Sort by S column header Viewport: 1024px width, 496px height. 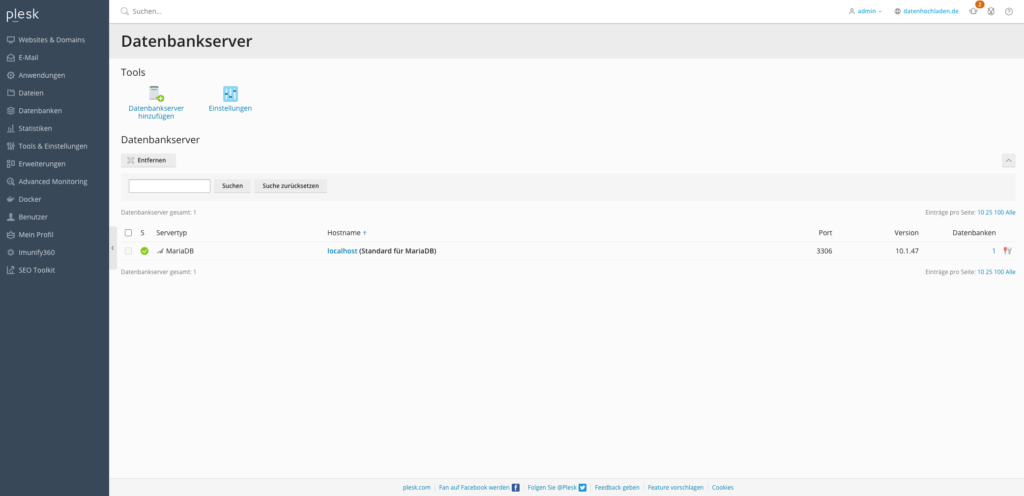(142, 233)
